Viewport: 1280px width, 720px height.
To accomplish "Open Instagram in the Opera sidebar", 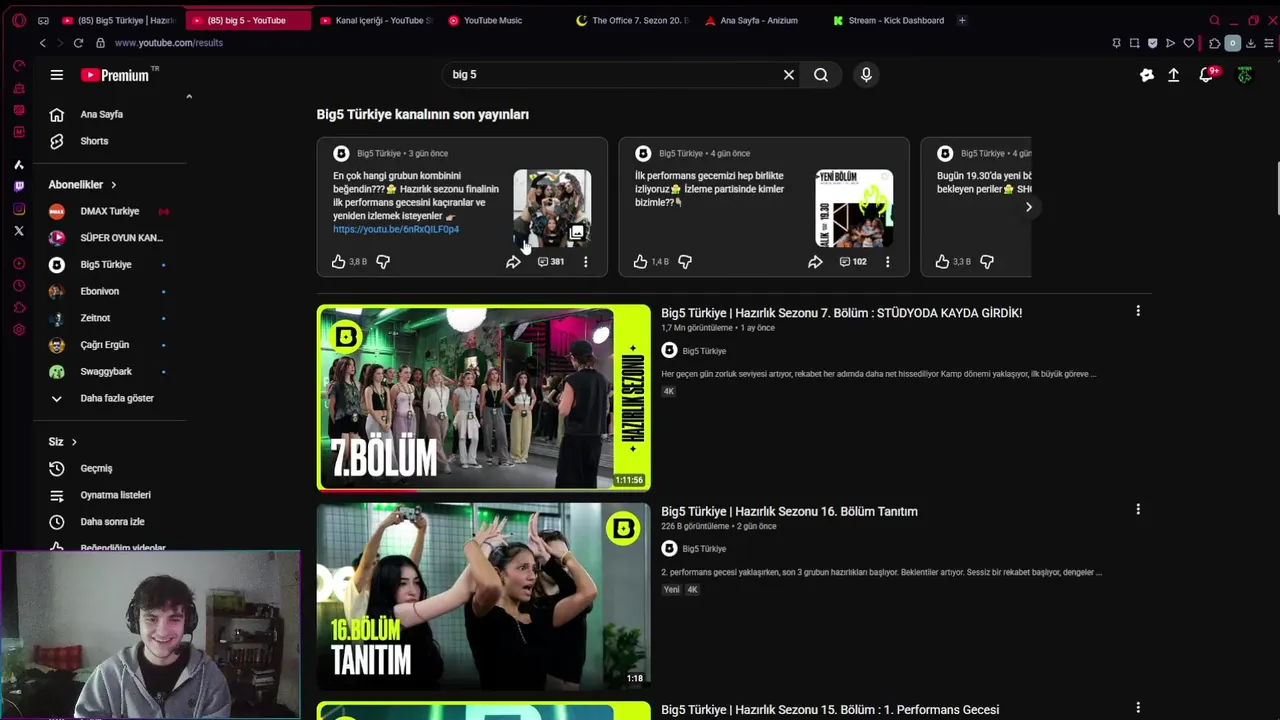I will click(x=19, y=209).
